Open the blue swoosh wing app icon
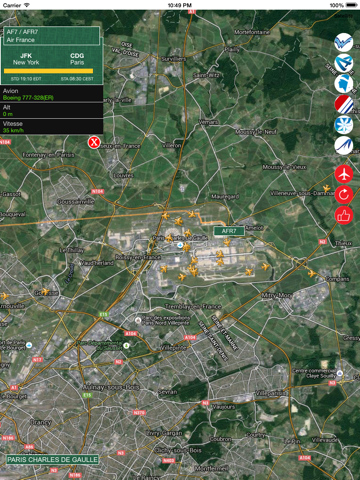The height and width of the screenshot is (480, 360). [344, 146]
